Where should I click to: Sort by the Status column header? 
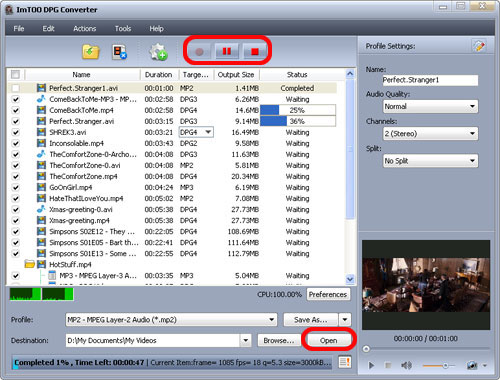(x=297, y=75)
